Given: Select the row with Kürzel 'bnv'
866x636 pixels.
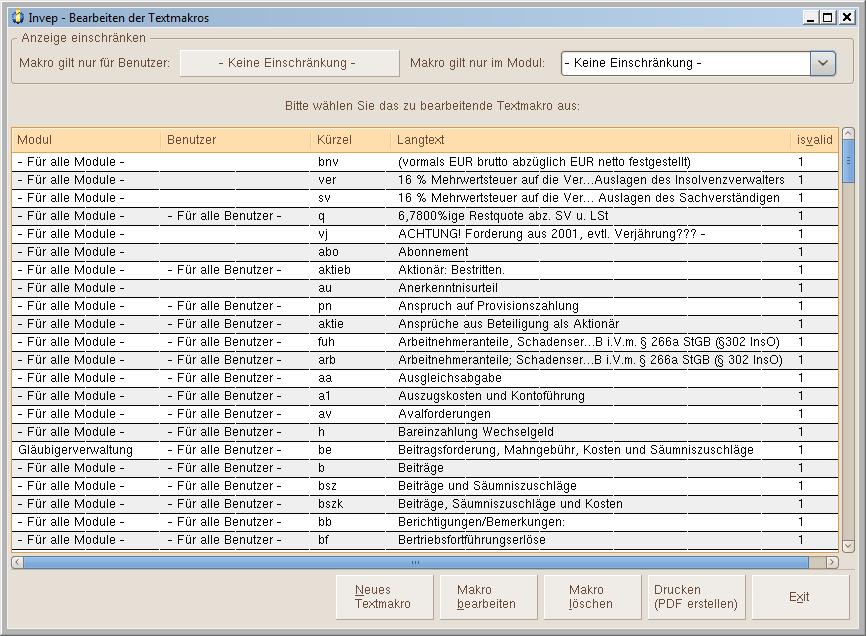Looking at the screenshot, I should [x=425, y=162].
